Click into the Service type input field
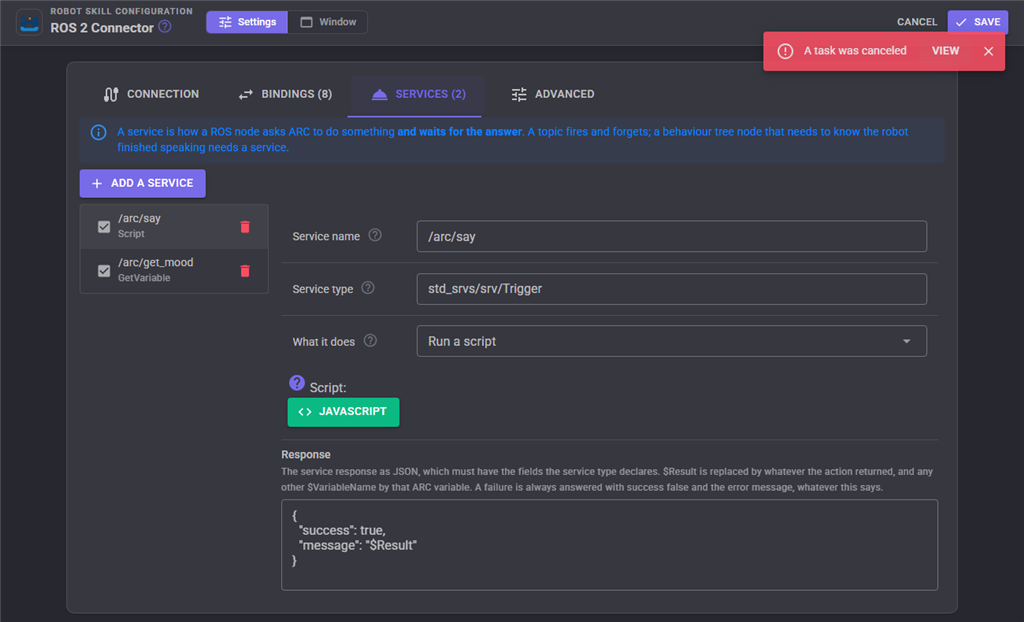The height and width of the screenshot is (622, 1024). [671, 289]
